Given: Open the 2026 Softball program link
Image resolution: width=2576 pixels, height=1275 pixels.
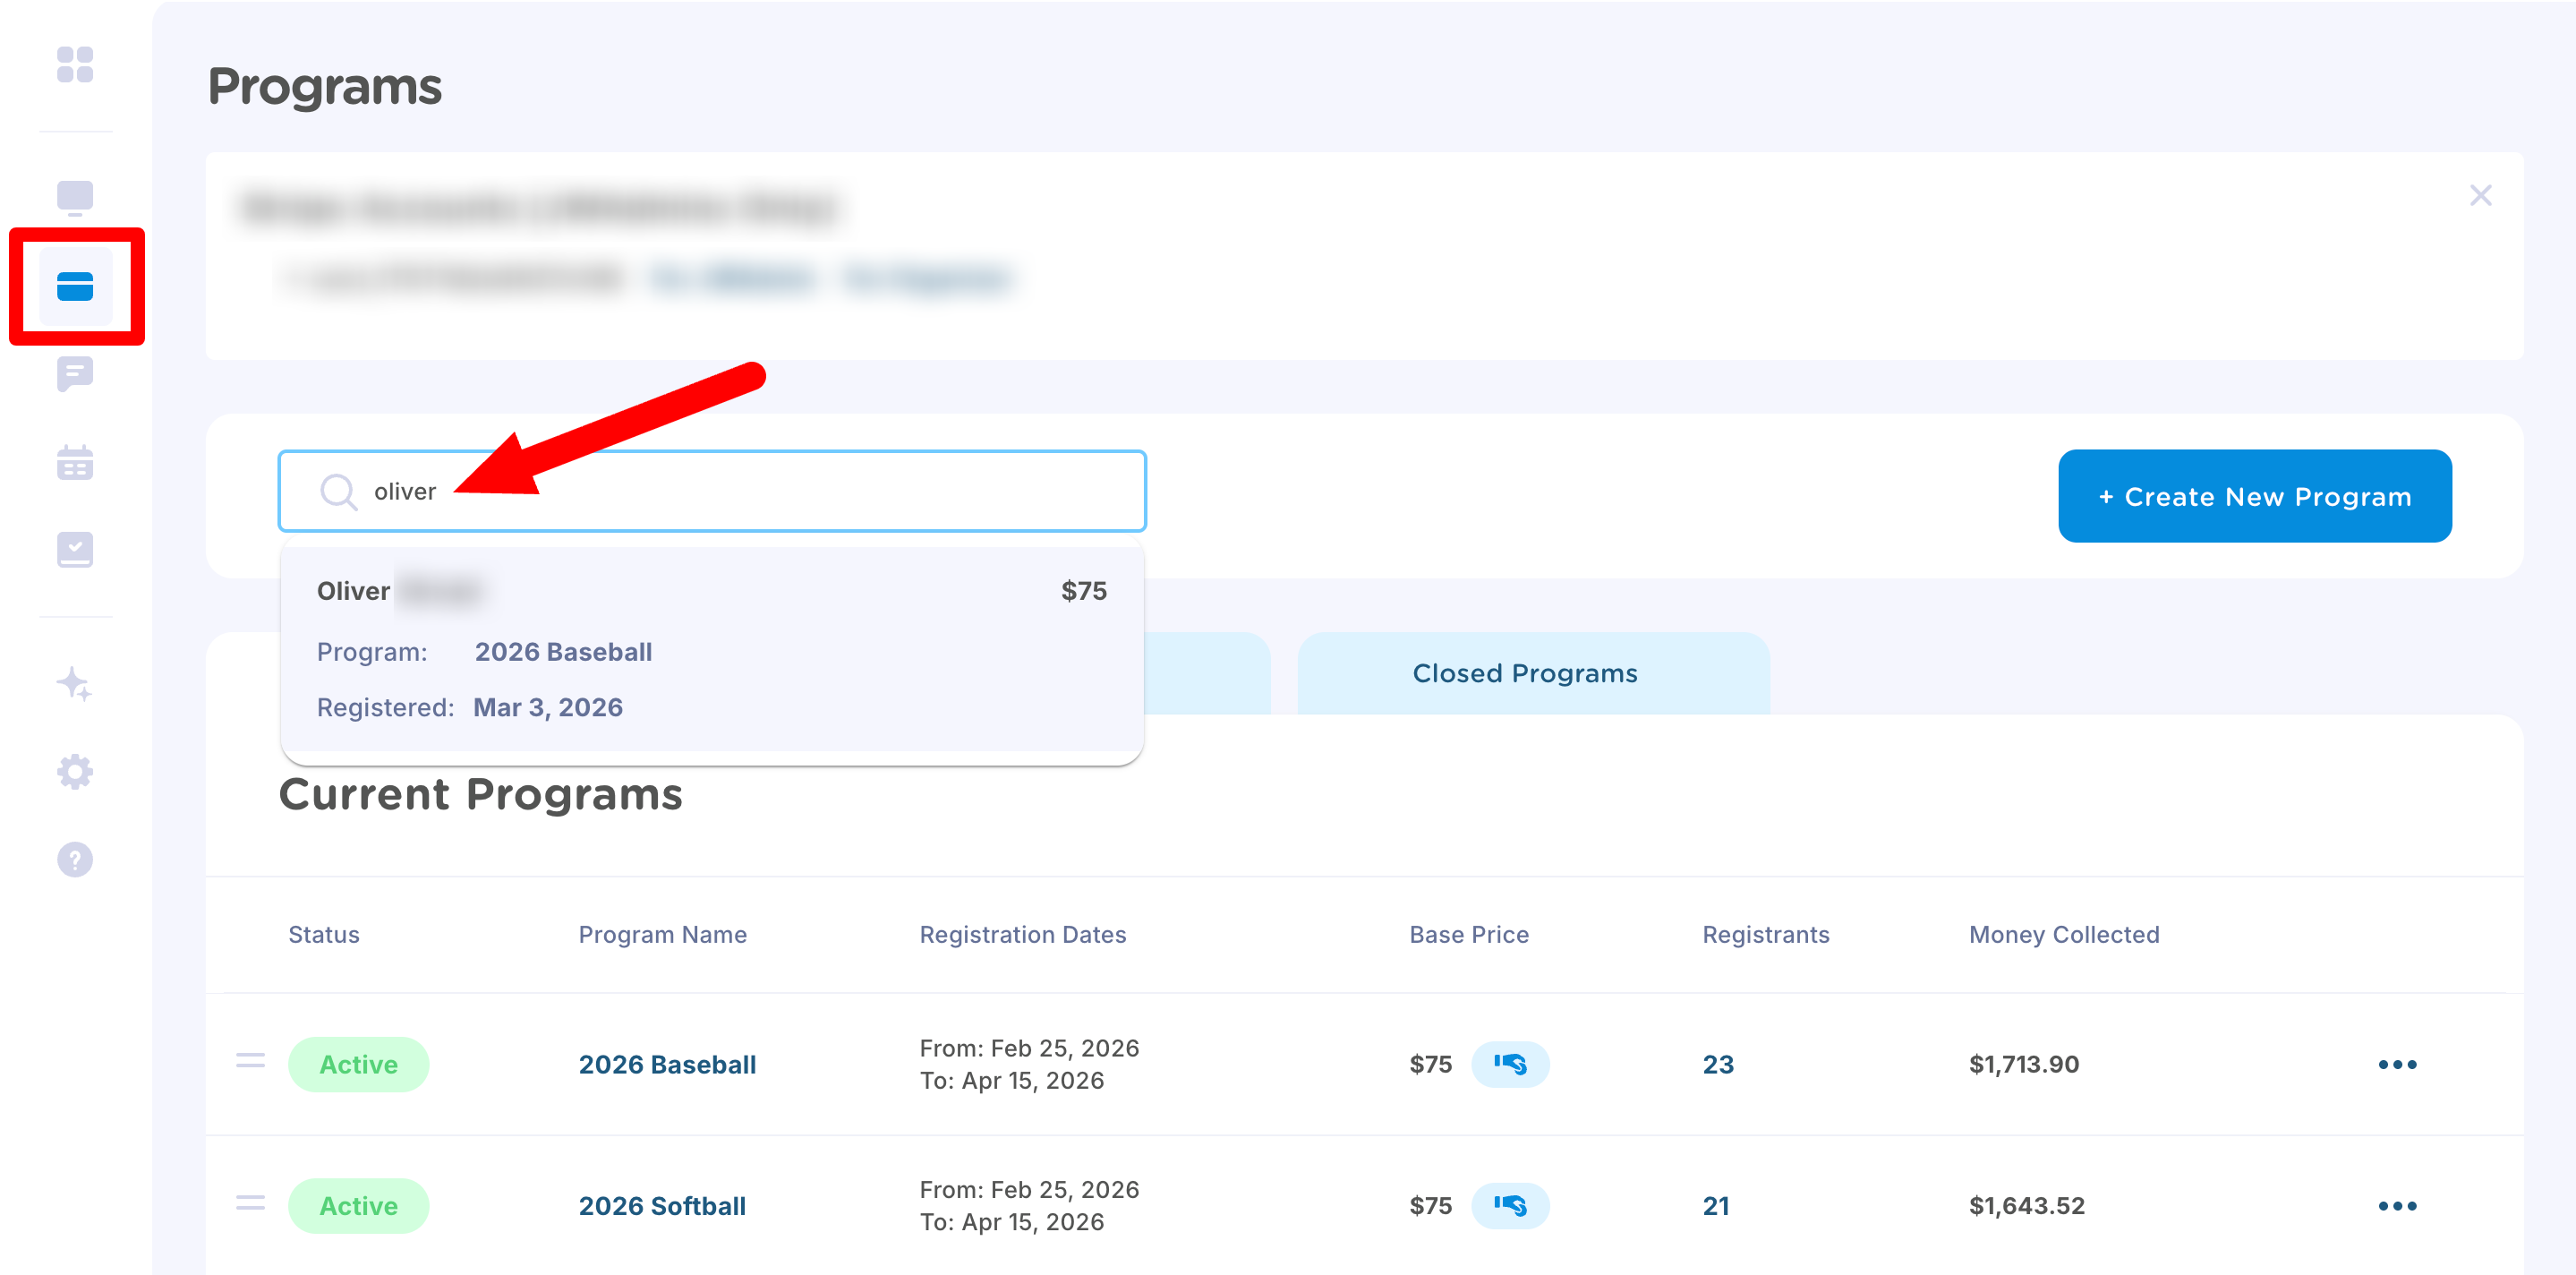Looking at the screenshot, I should (662, 1205).
